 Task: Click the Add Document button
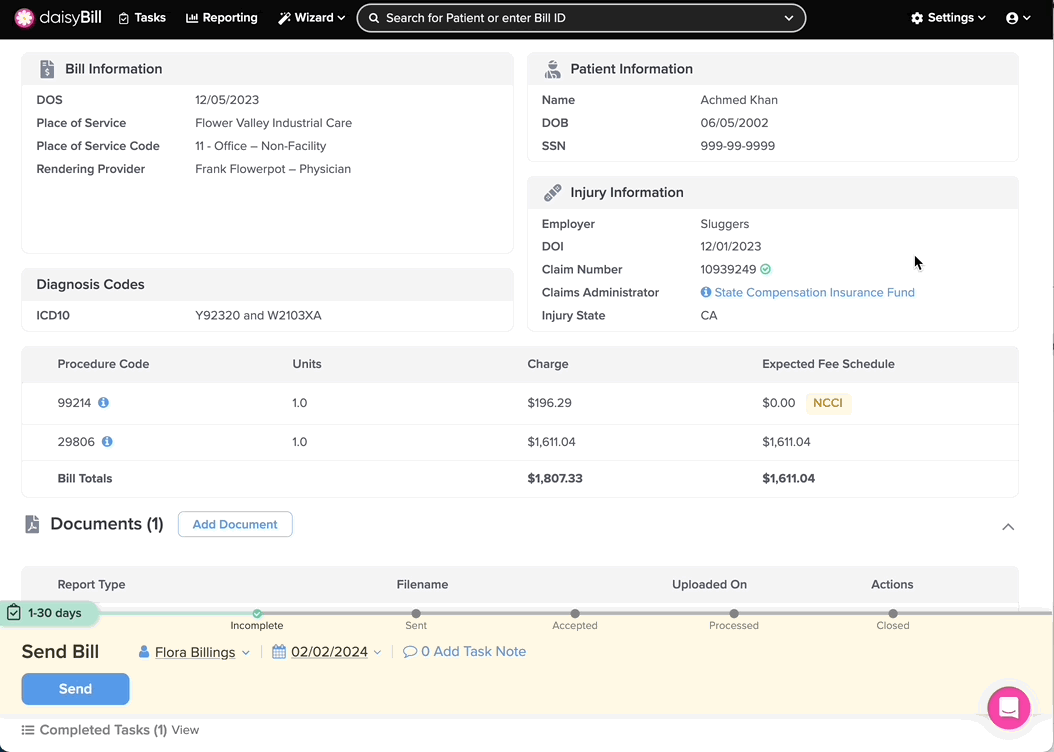[x=235, y=524]
